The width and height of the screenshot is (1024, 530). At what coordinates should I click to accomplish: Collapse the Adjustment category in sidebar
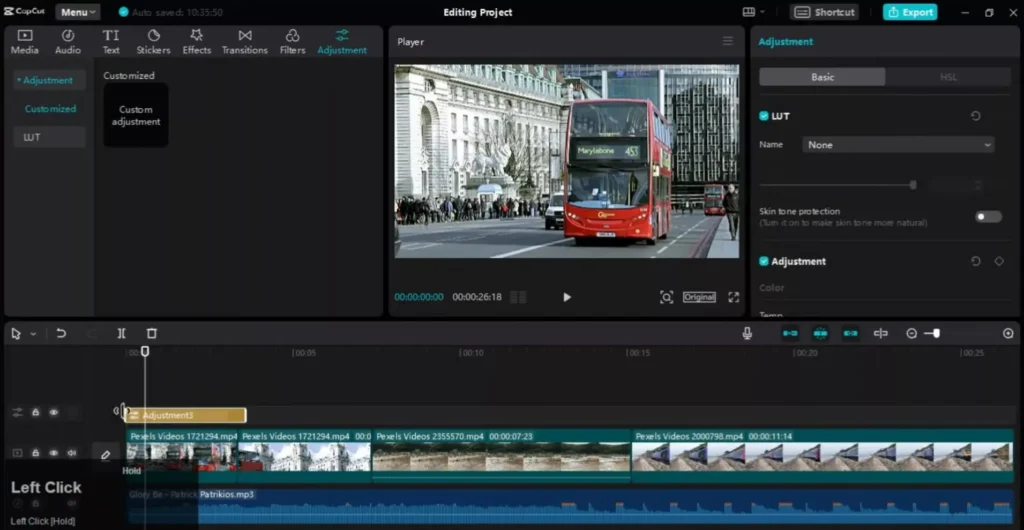point(47,80)
